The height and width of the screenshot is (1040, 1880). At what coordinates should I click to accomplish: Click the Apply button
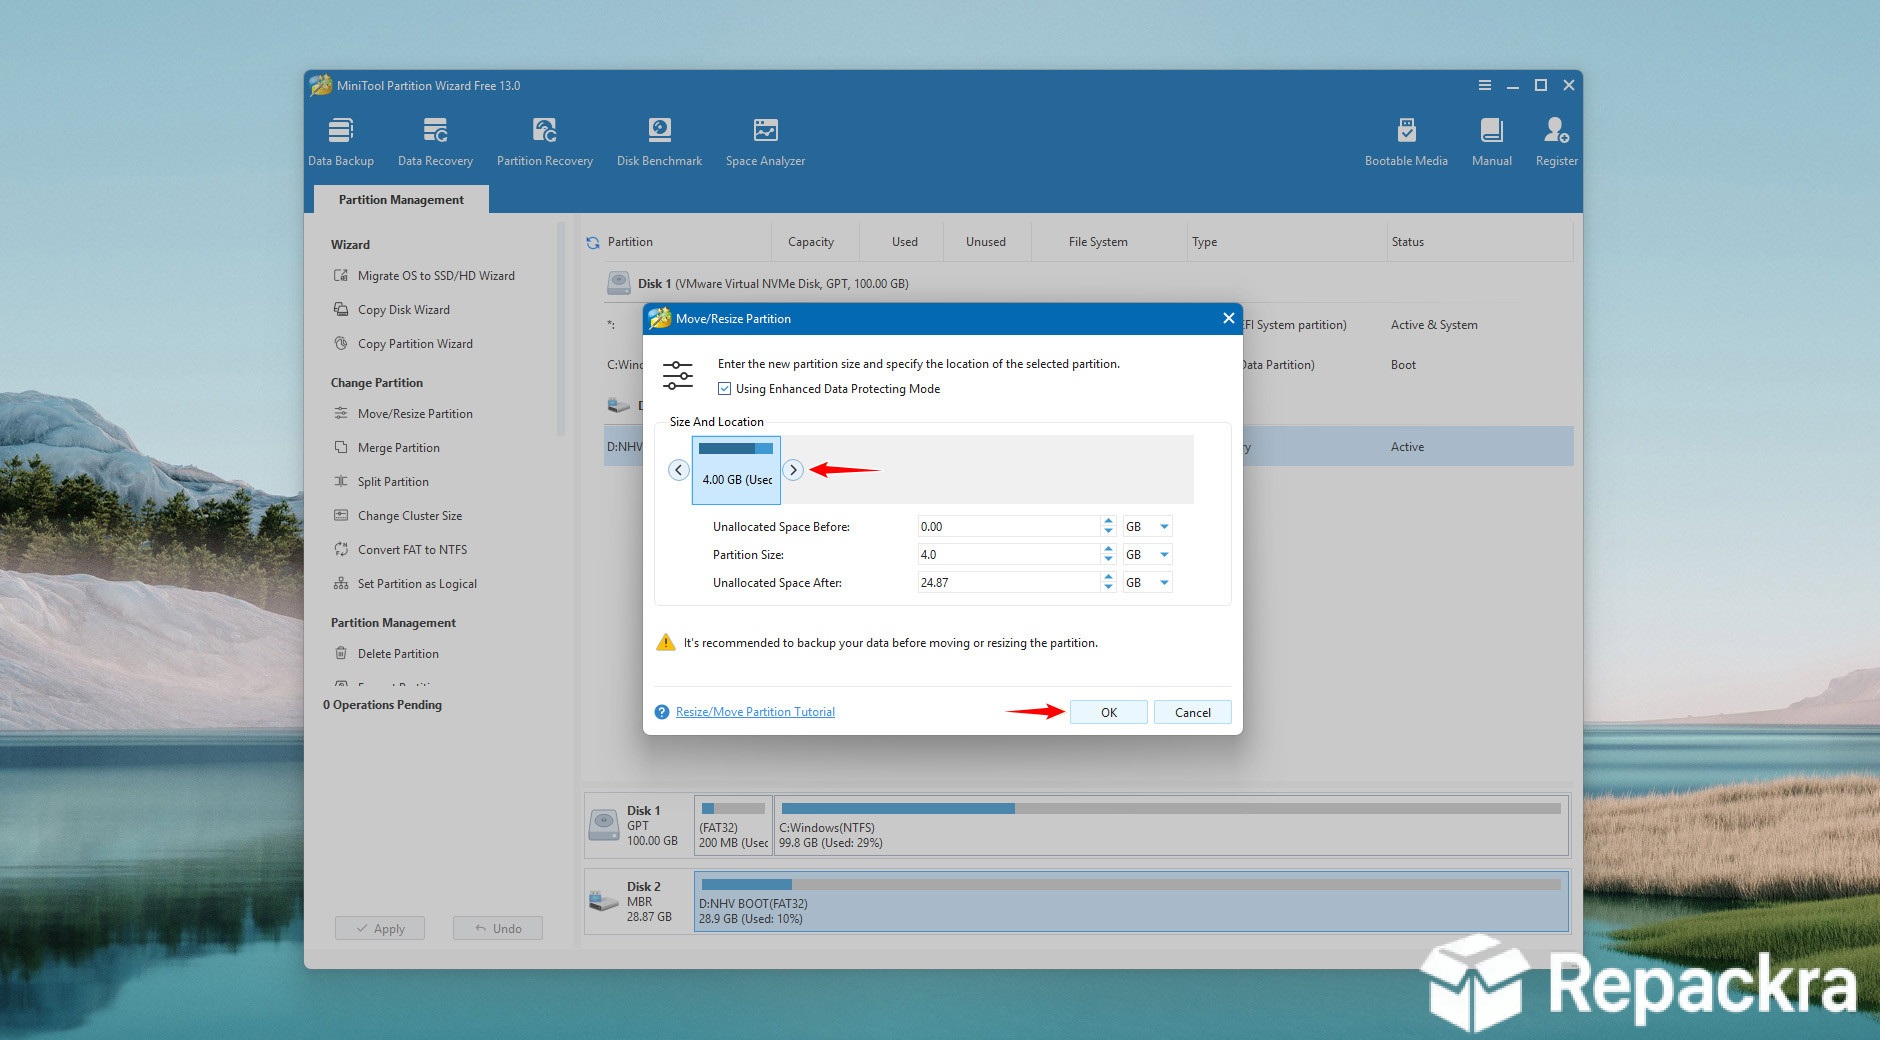tap(380, 928)
